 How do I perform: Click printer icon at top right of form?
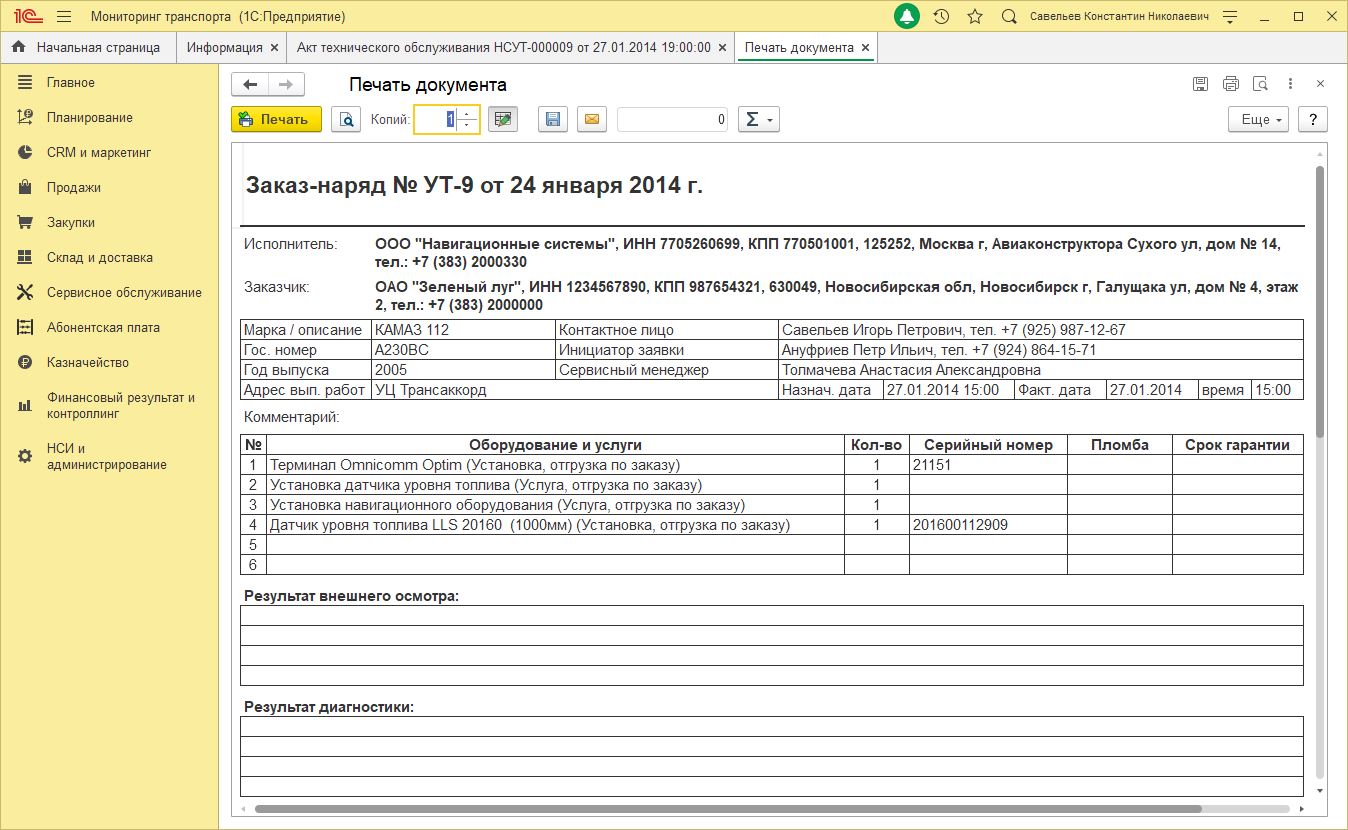(1231, 85)
